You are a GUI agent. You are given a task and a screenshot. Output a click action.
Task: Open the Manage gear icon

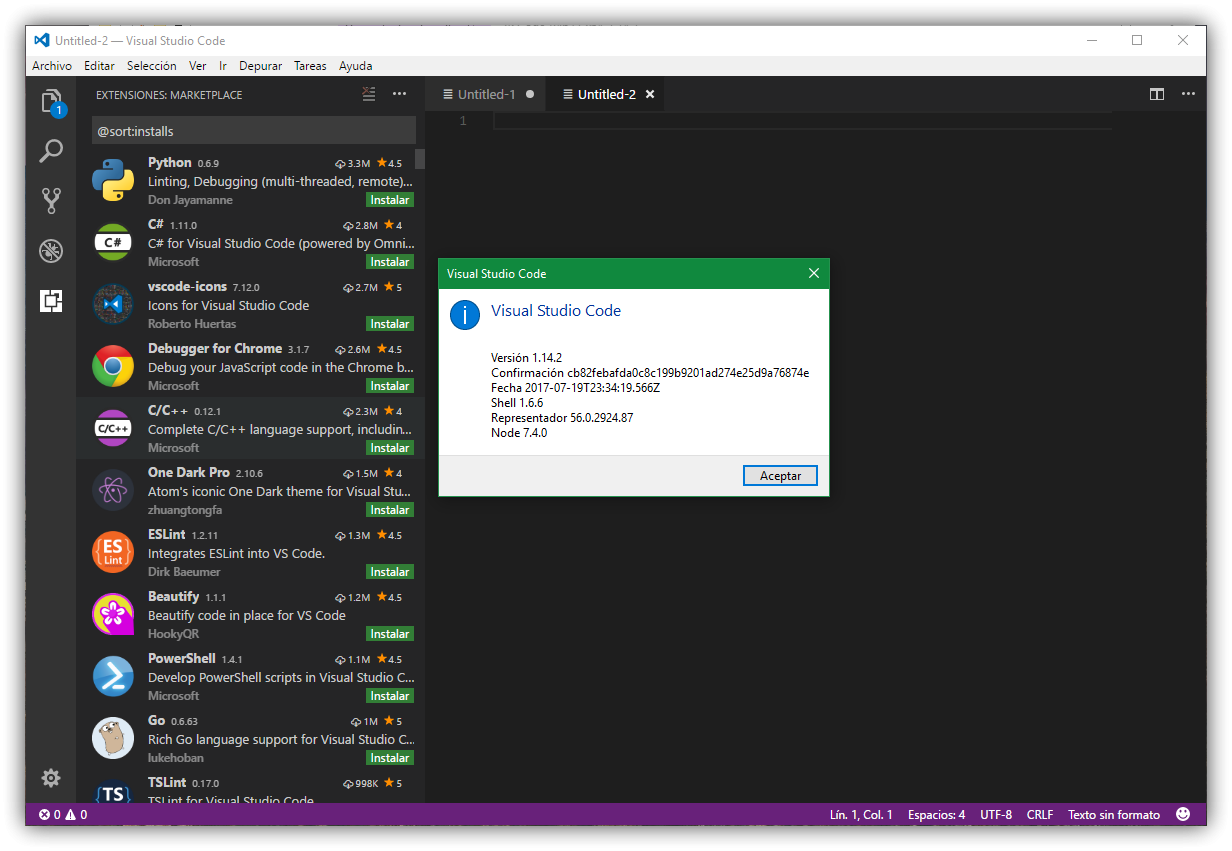tap(51, 778)
